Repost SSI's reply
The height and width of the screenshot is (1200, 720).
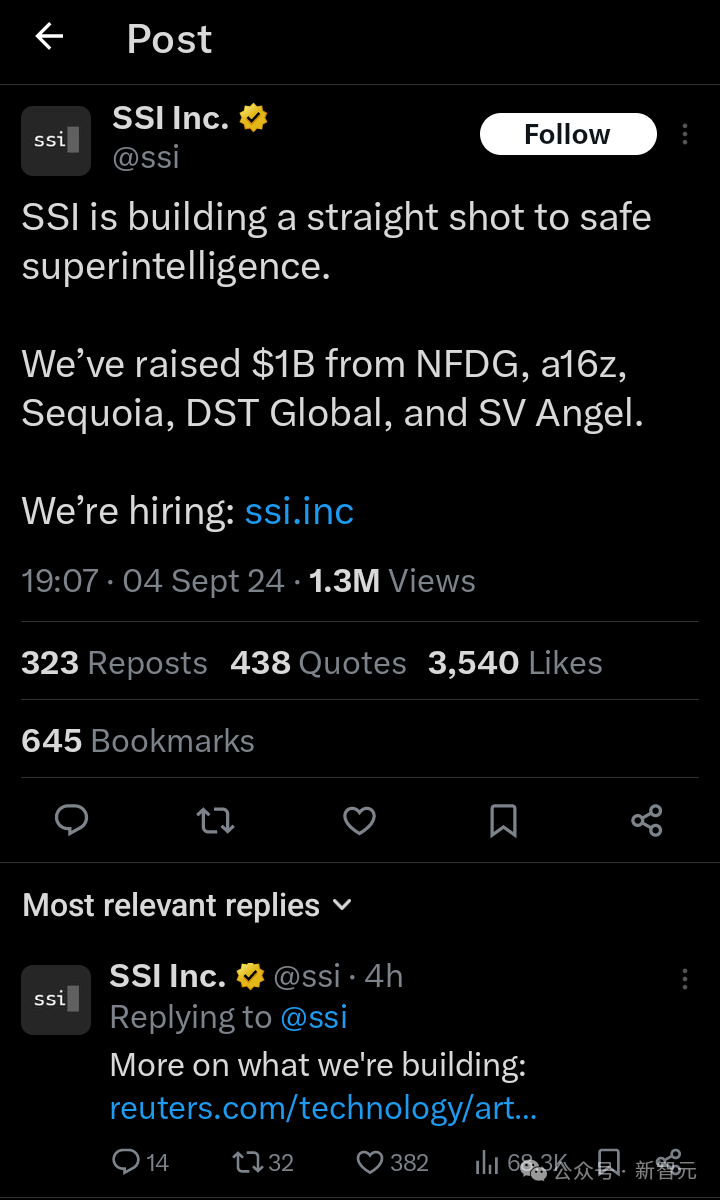[x=248, y=1162]
